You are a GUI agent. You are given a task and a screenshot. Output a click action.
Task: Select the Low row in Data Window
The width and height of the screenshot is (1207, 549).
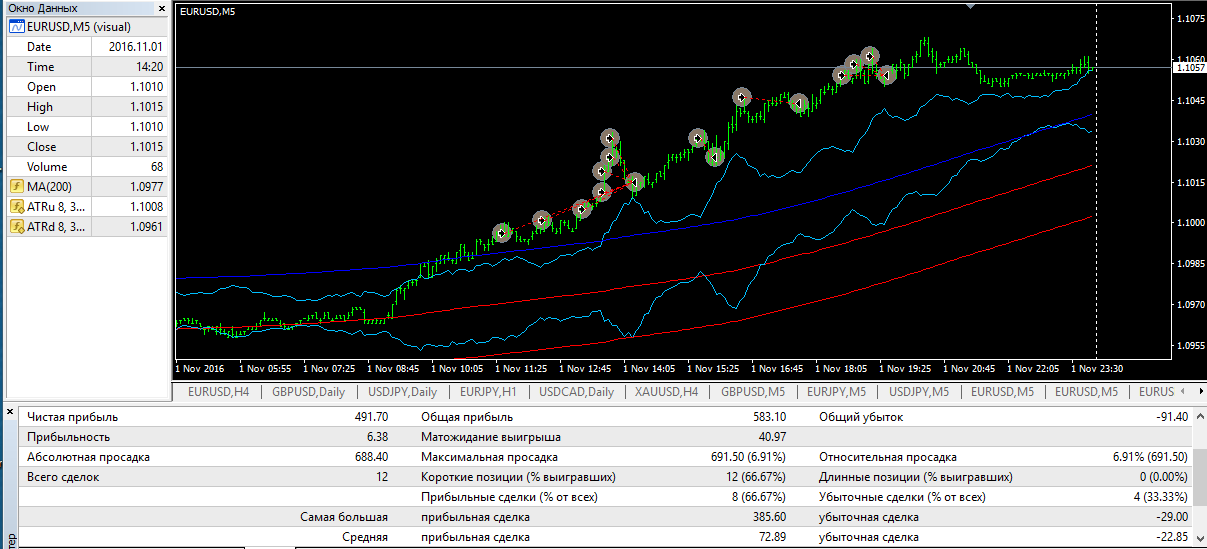point(86,127)
